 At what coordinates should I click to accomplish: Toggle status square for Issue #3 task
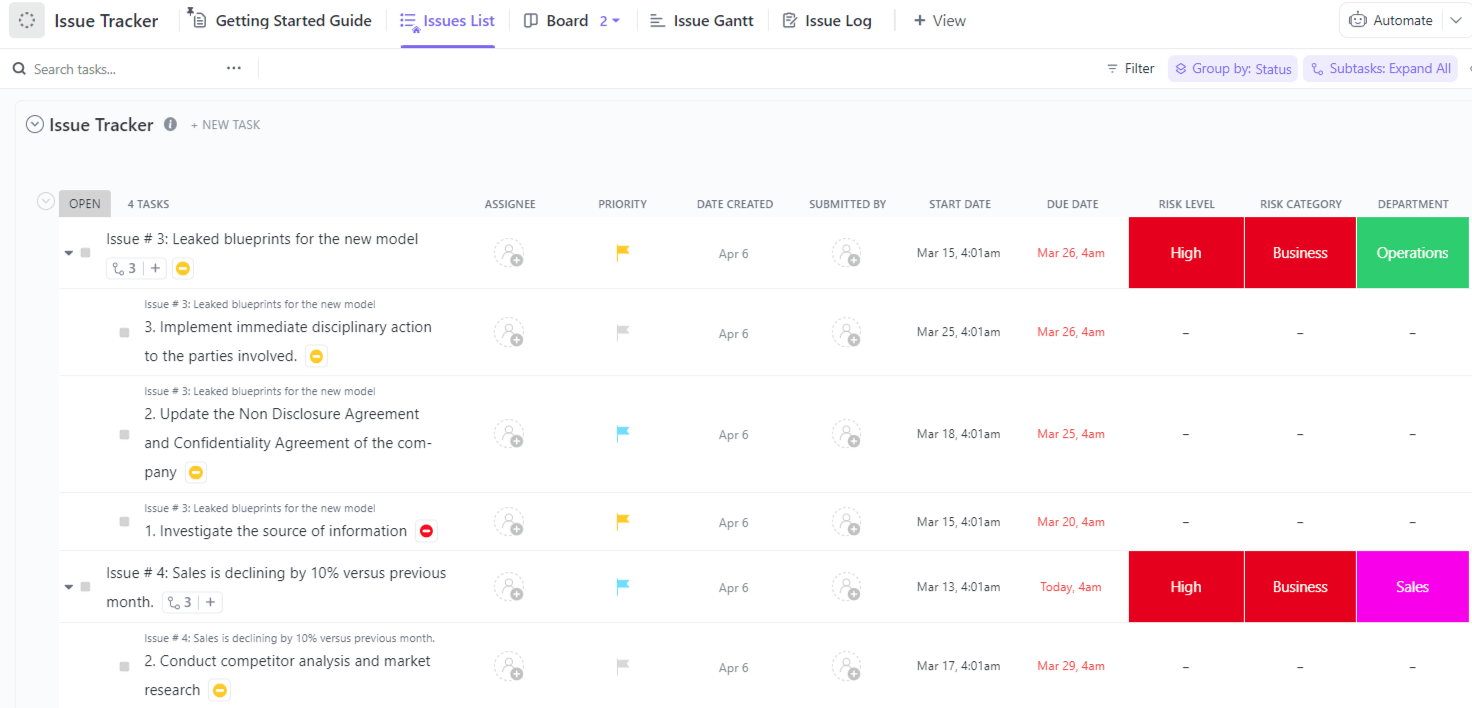pyautogui.click(x=86, y=253)
